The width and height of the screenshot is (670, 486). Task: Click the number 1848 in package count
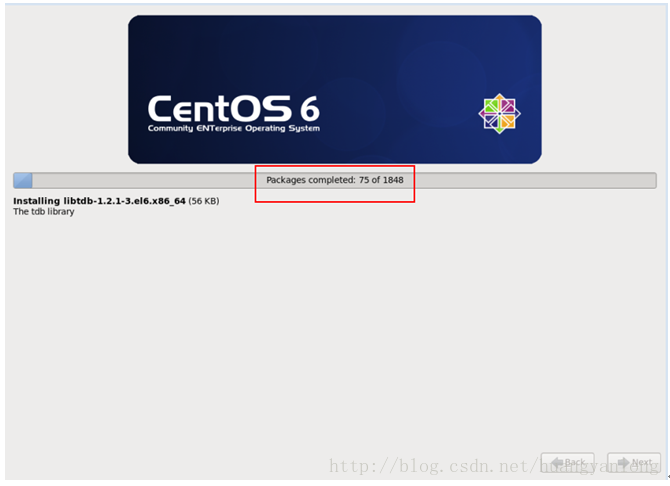pyautogui.click(x=393, y=180)
